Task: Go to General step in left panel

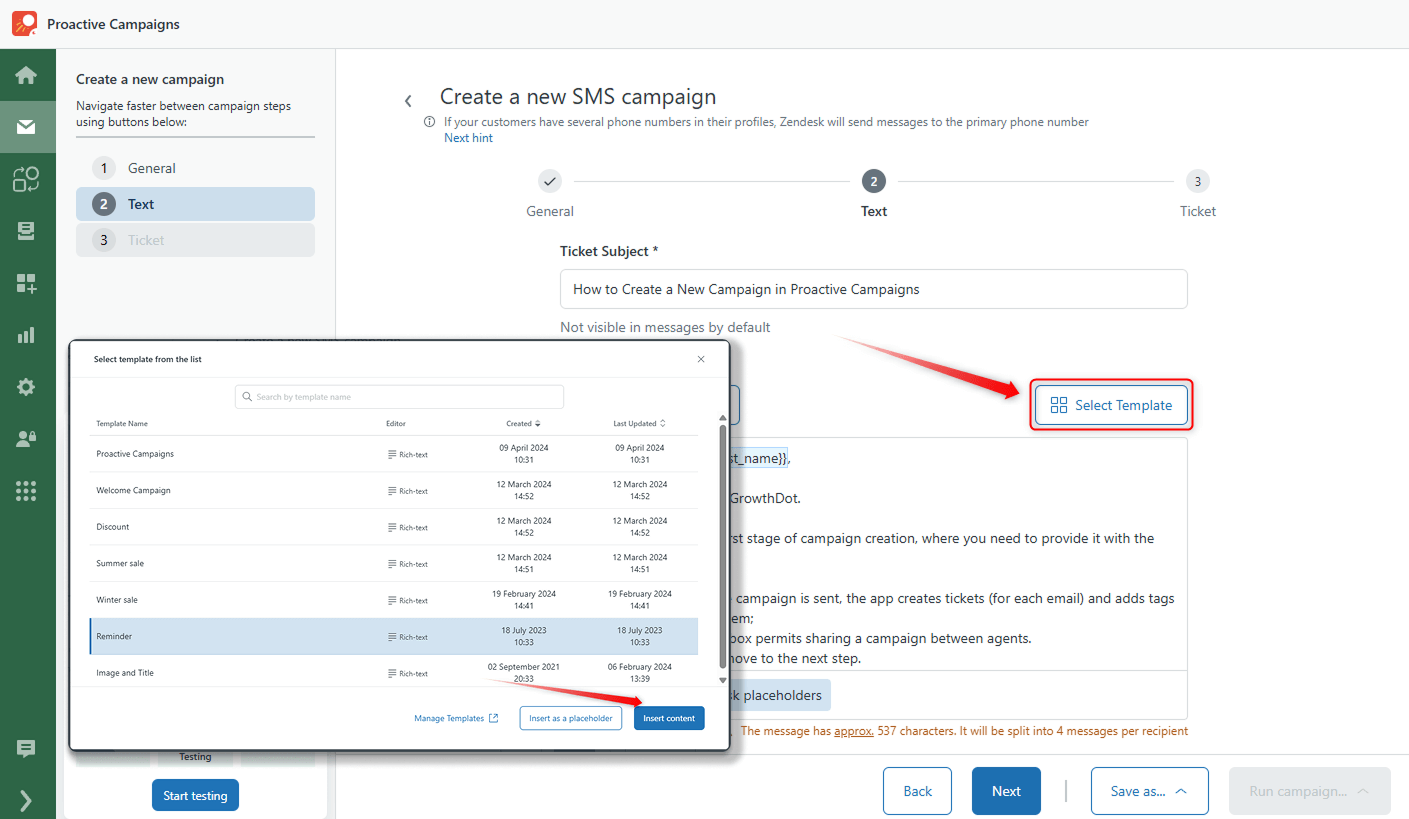Action: coord(195,168)
